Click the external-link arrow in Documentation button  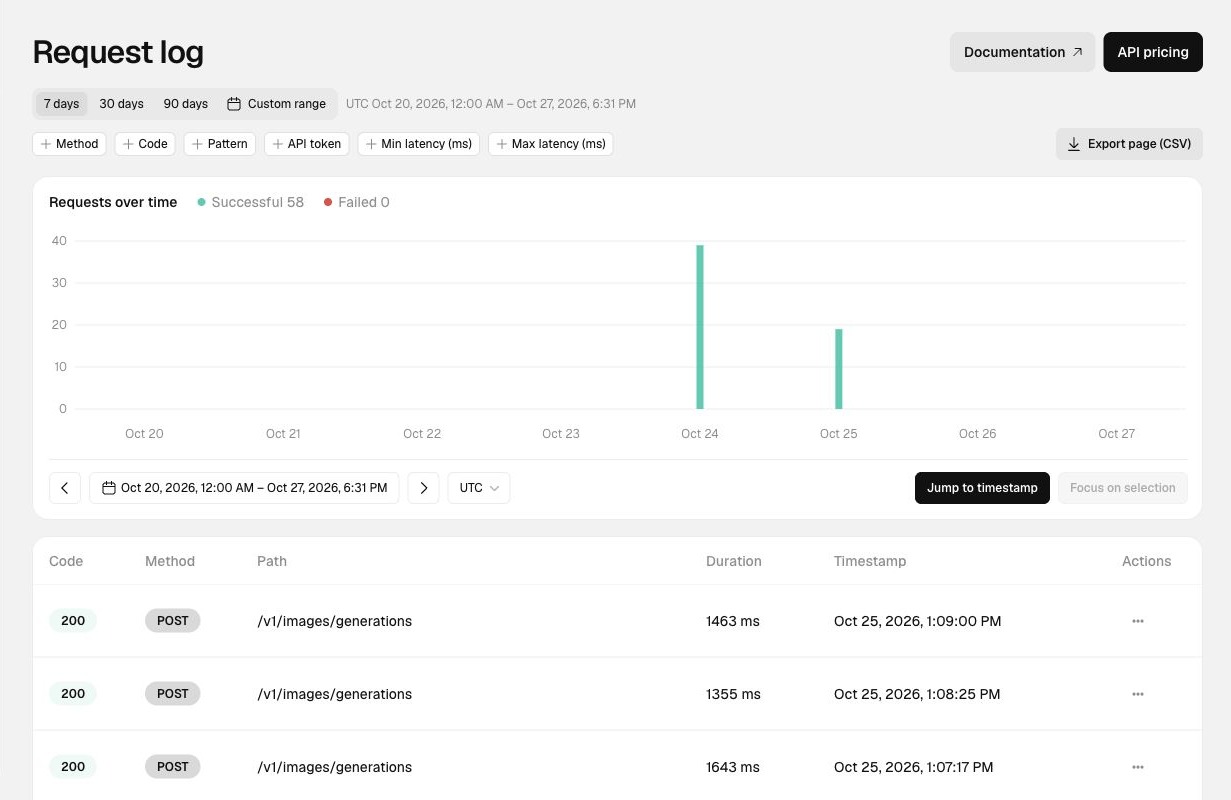coord(1077,52)
